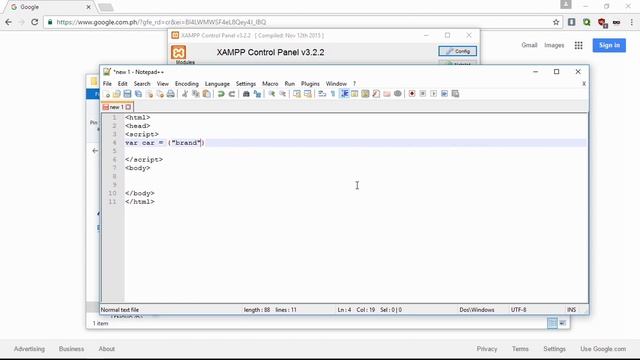Screen dimensions: 640x360
Task: Click the XAMPP orange logo icon
Action: point(178,52)
